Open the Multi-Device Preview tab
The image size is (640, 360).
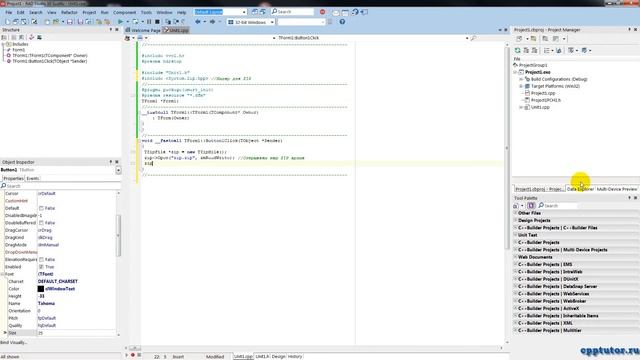coord(617,189)
